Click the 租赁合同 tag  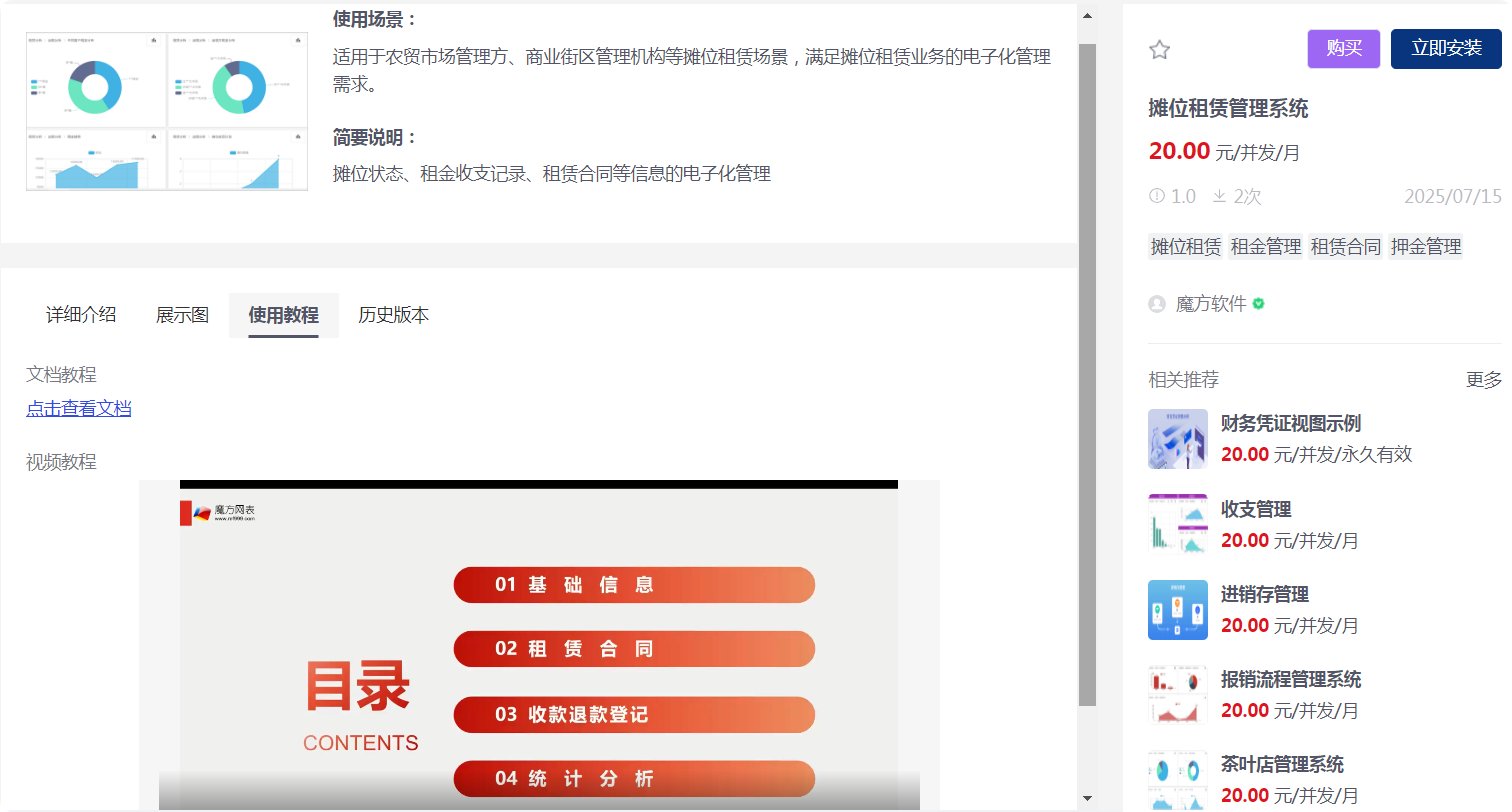(1345, 246)
